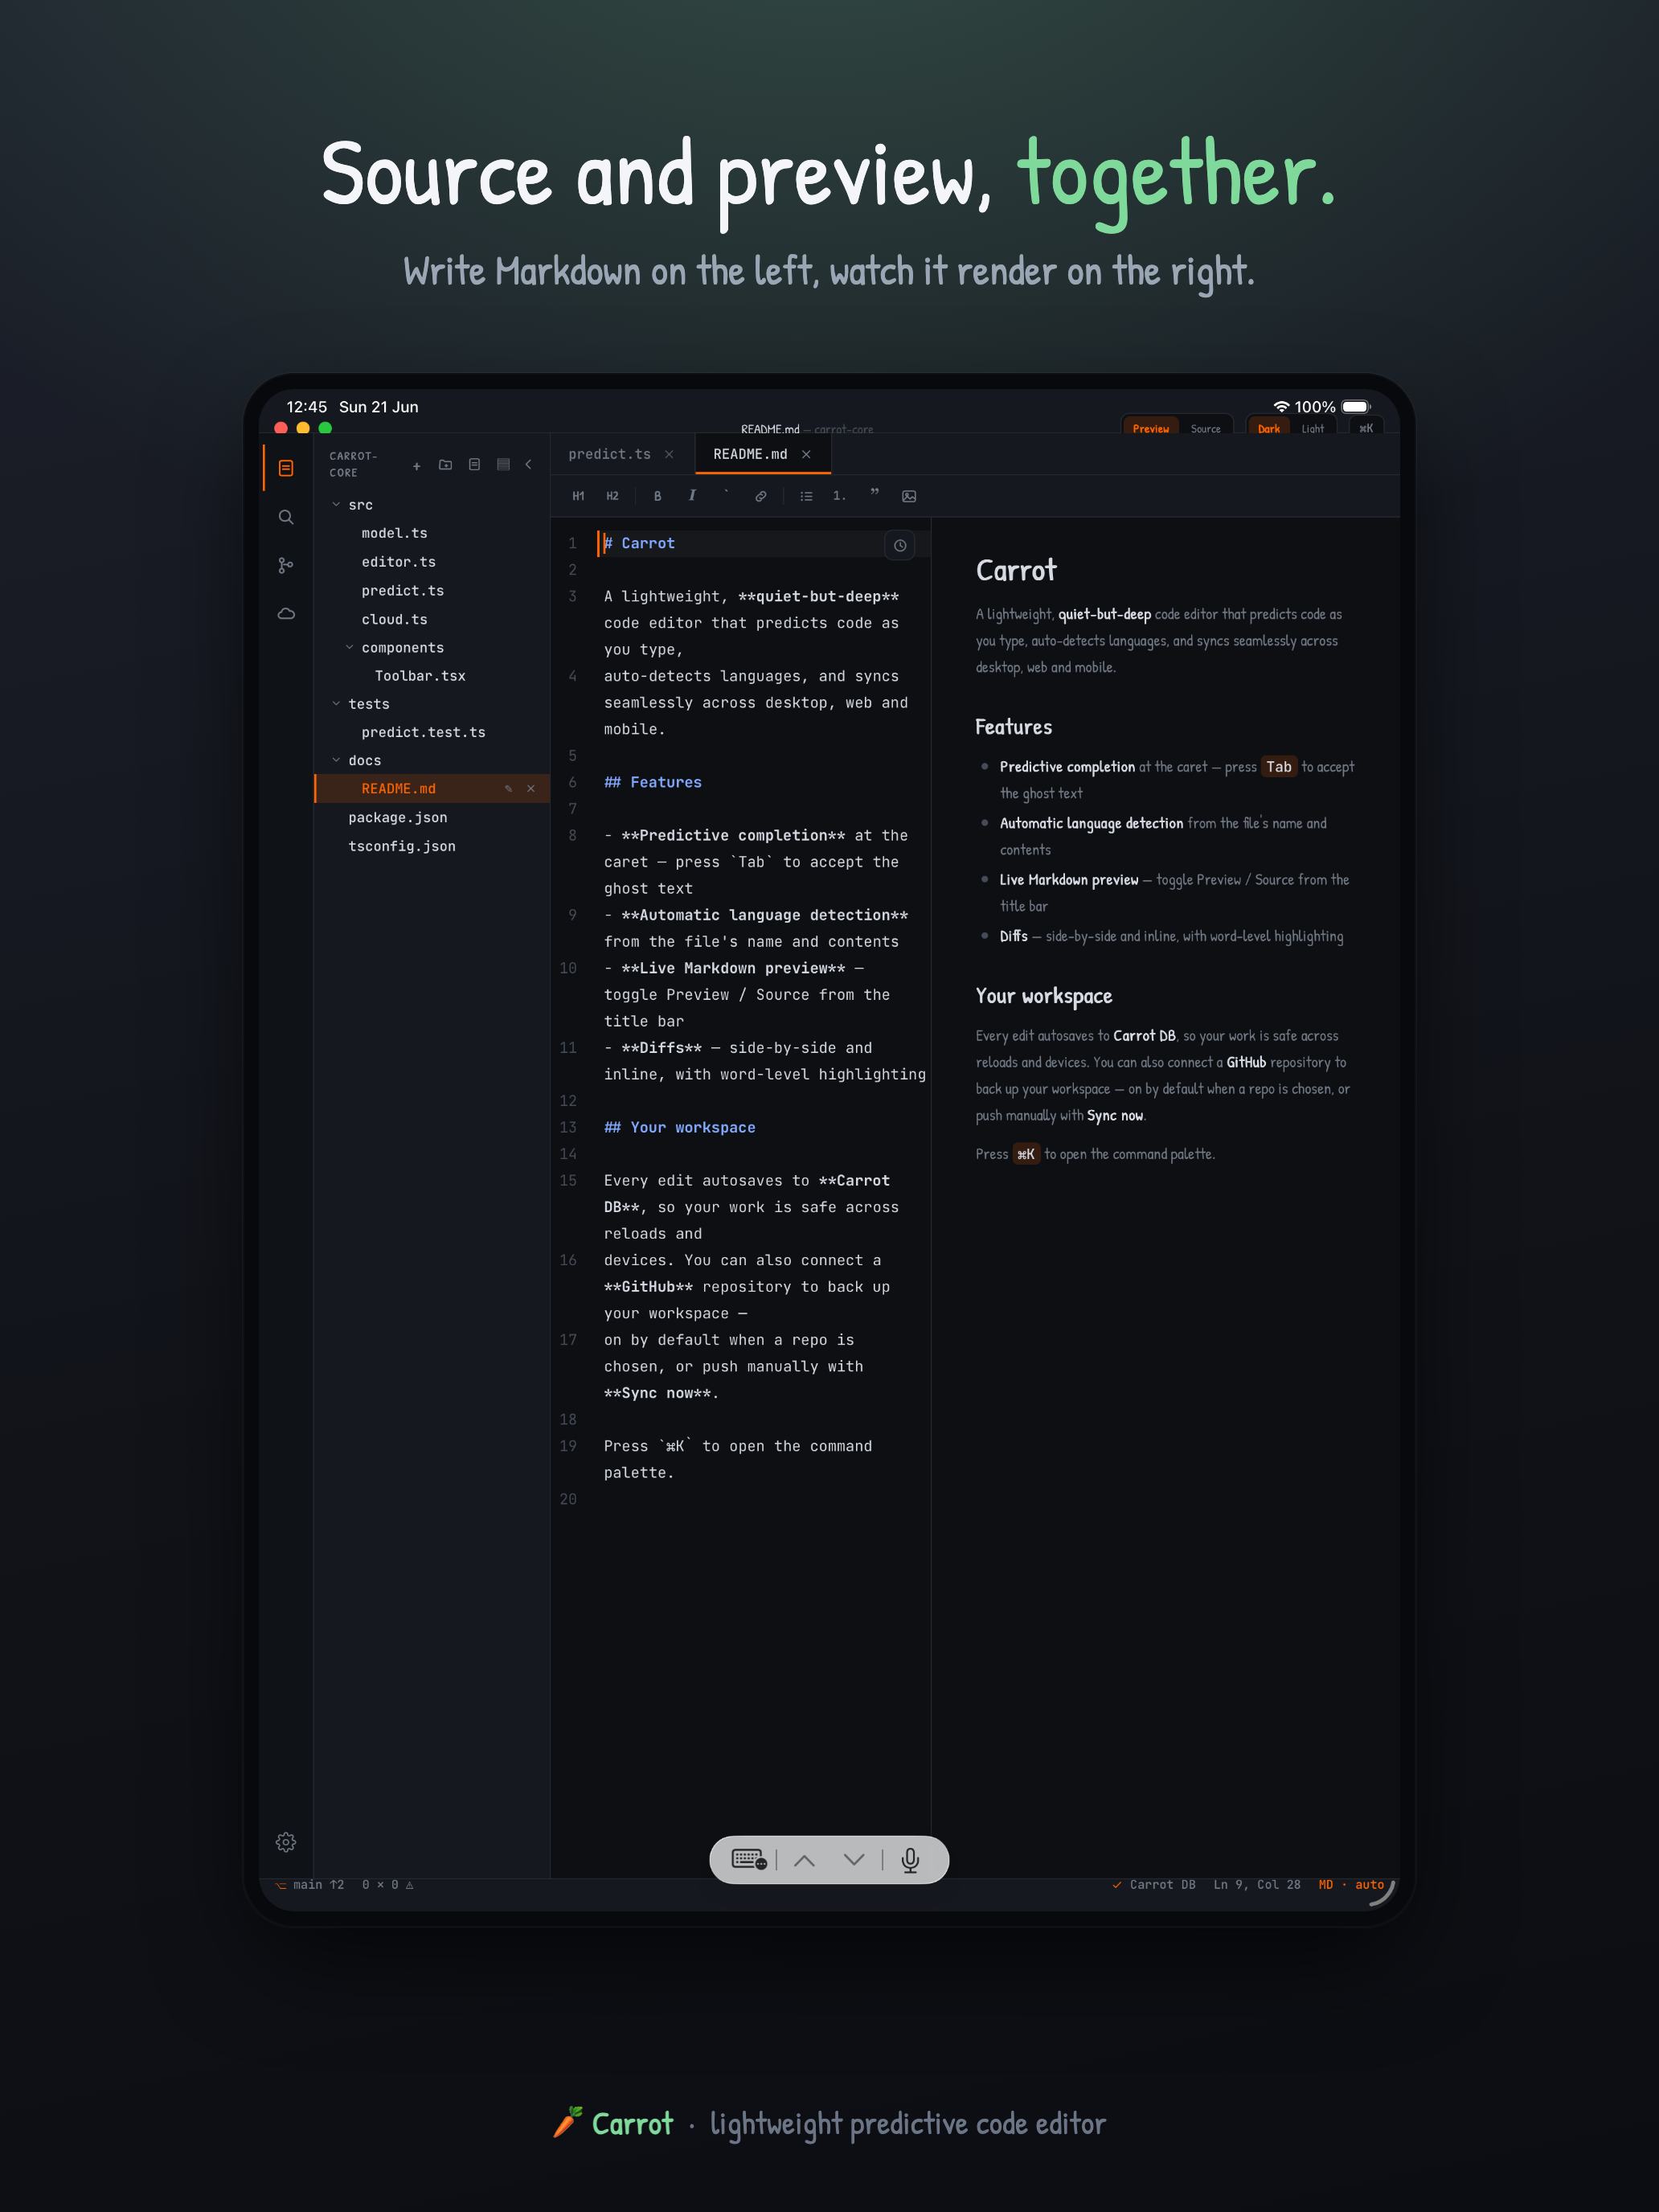Apply bold formatting
1659x2212 pixels.
[x=657, y=496]
